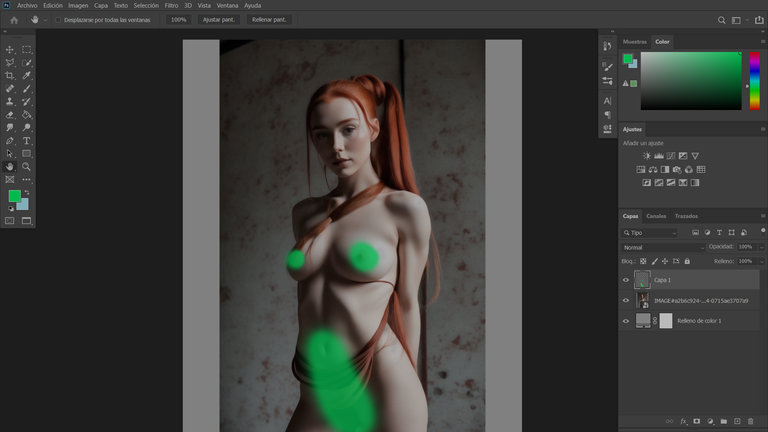
Task: Add a Hue/Saturation adjustment
Action: [641, 169]
